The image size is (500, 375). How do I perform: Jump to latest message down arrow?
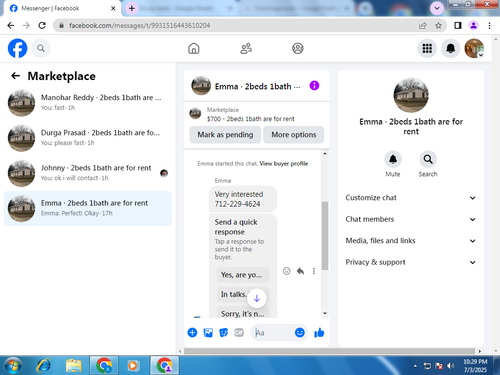click(257, 298)
